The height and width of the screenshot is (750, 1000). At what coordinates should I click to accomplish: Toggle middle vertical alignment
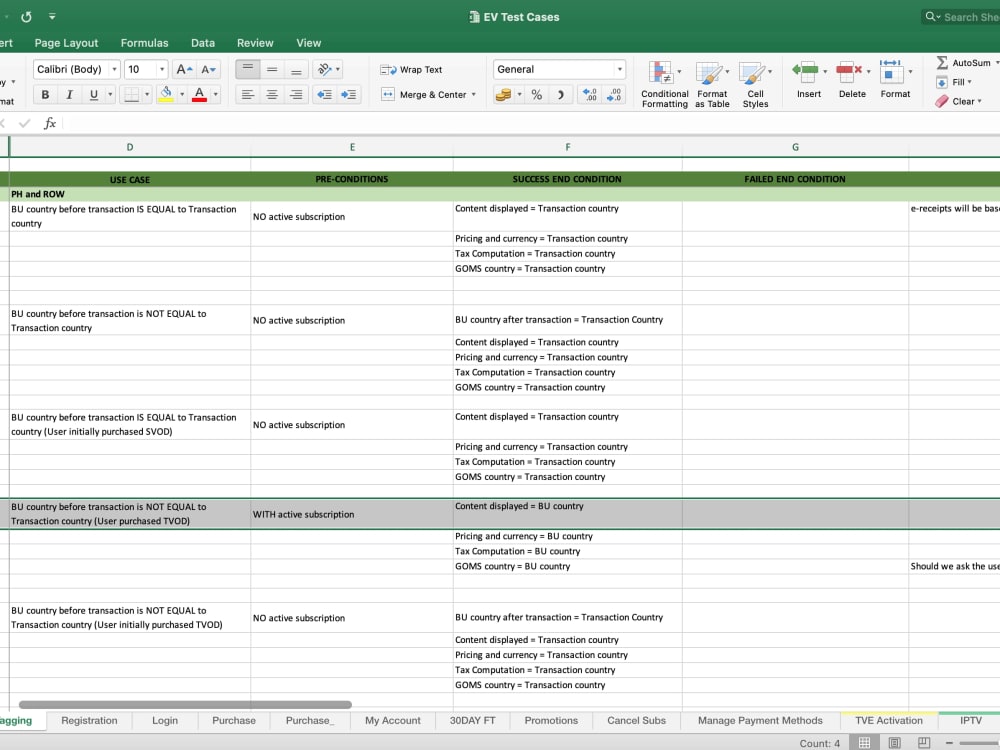click(272, 69)
